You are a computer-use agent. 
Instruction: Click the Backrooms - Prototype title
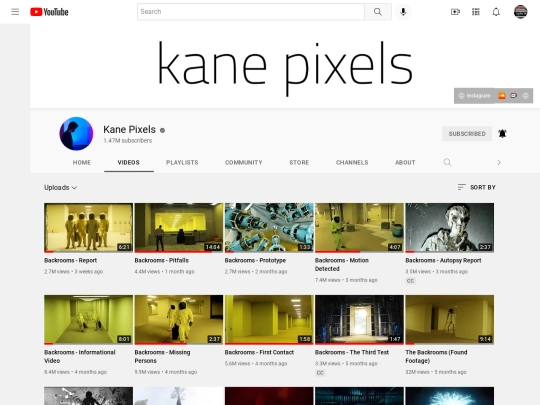(x=255, y=260)
